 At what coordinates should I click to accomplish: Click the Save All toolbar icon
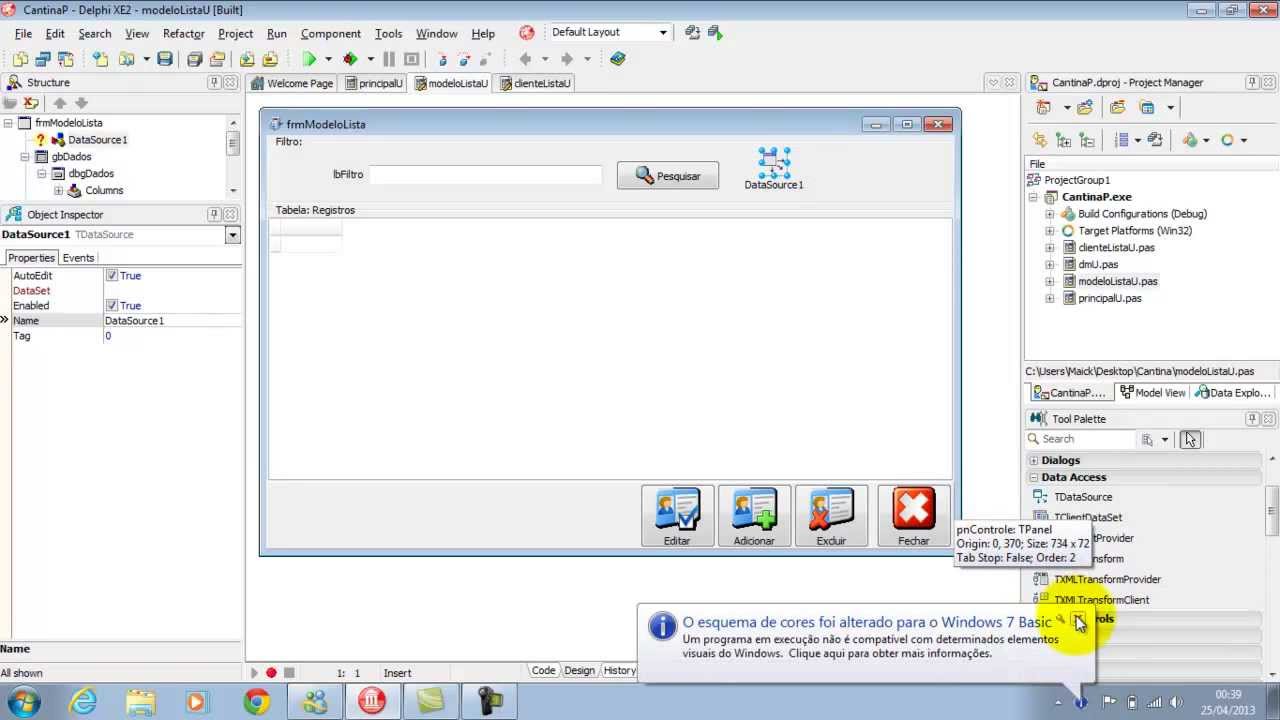click(195, 59)
